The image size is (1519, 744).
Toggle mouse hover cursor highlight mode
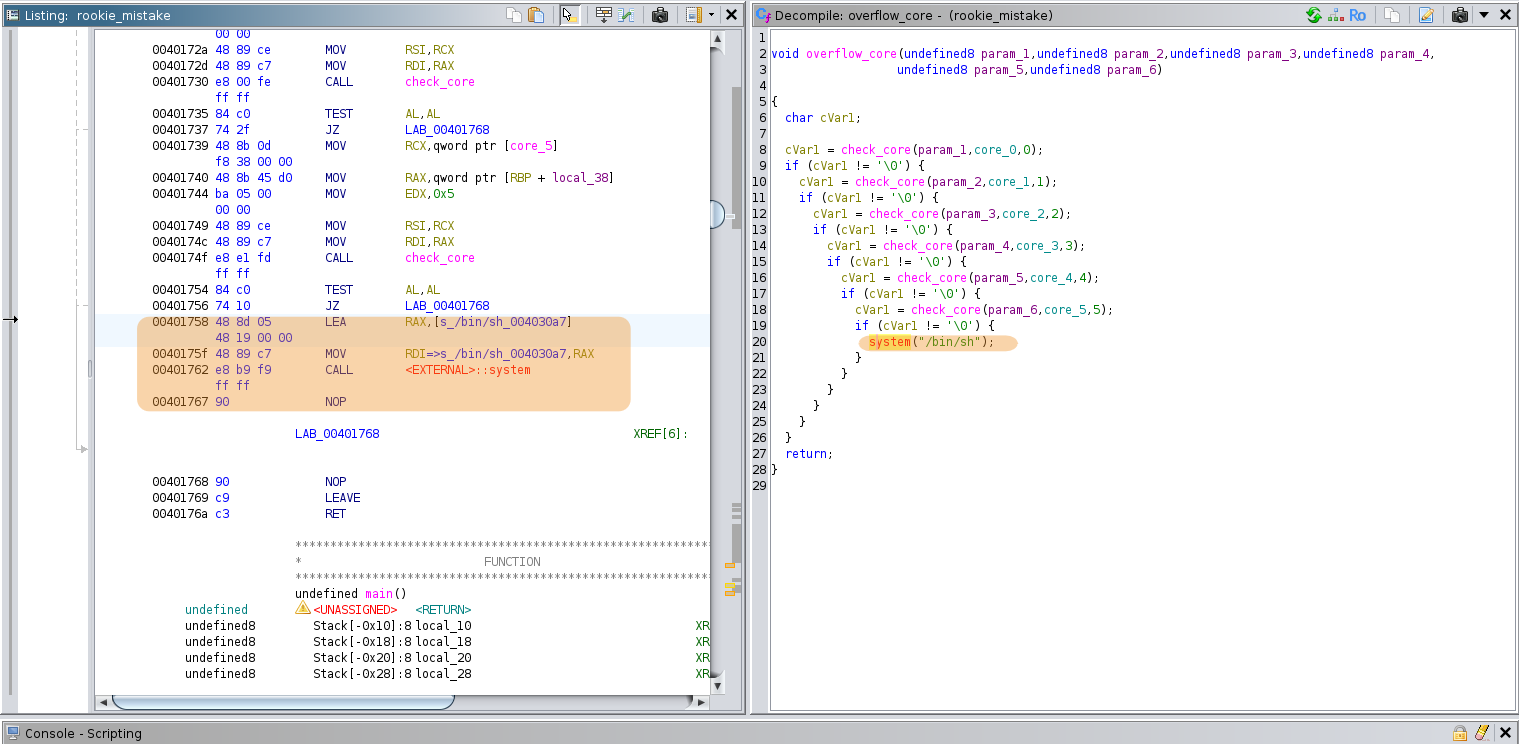click(570, 15)
